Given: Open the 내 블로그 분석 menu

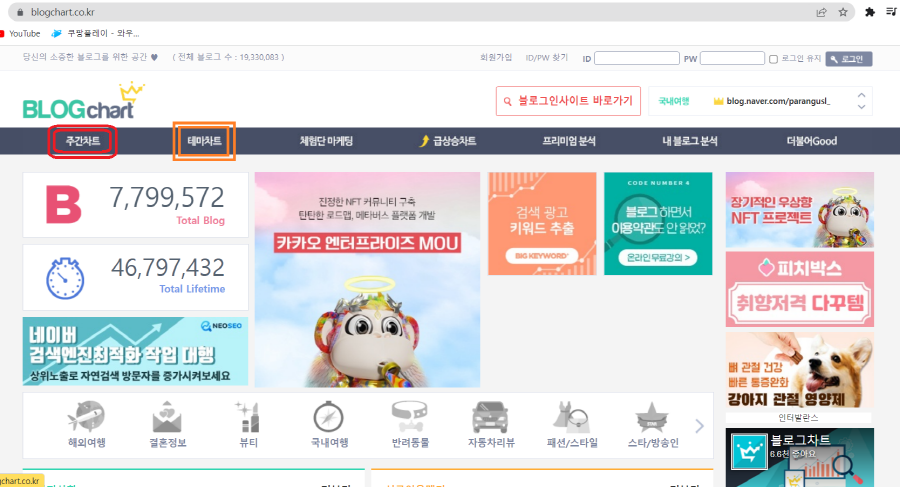Looking at the screenshot, I should (690, 141).
